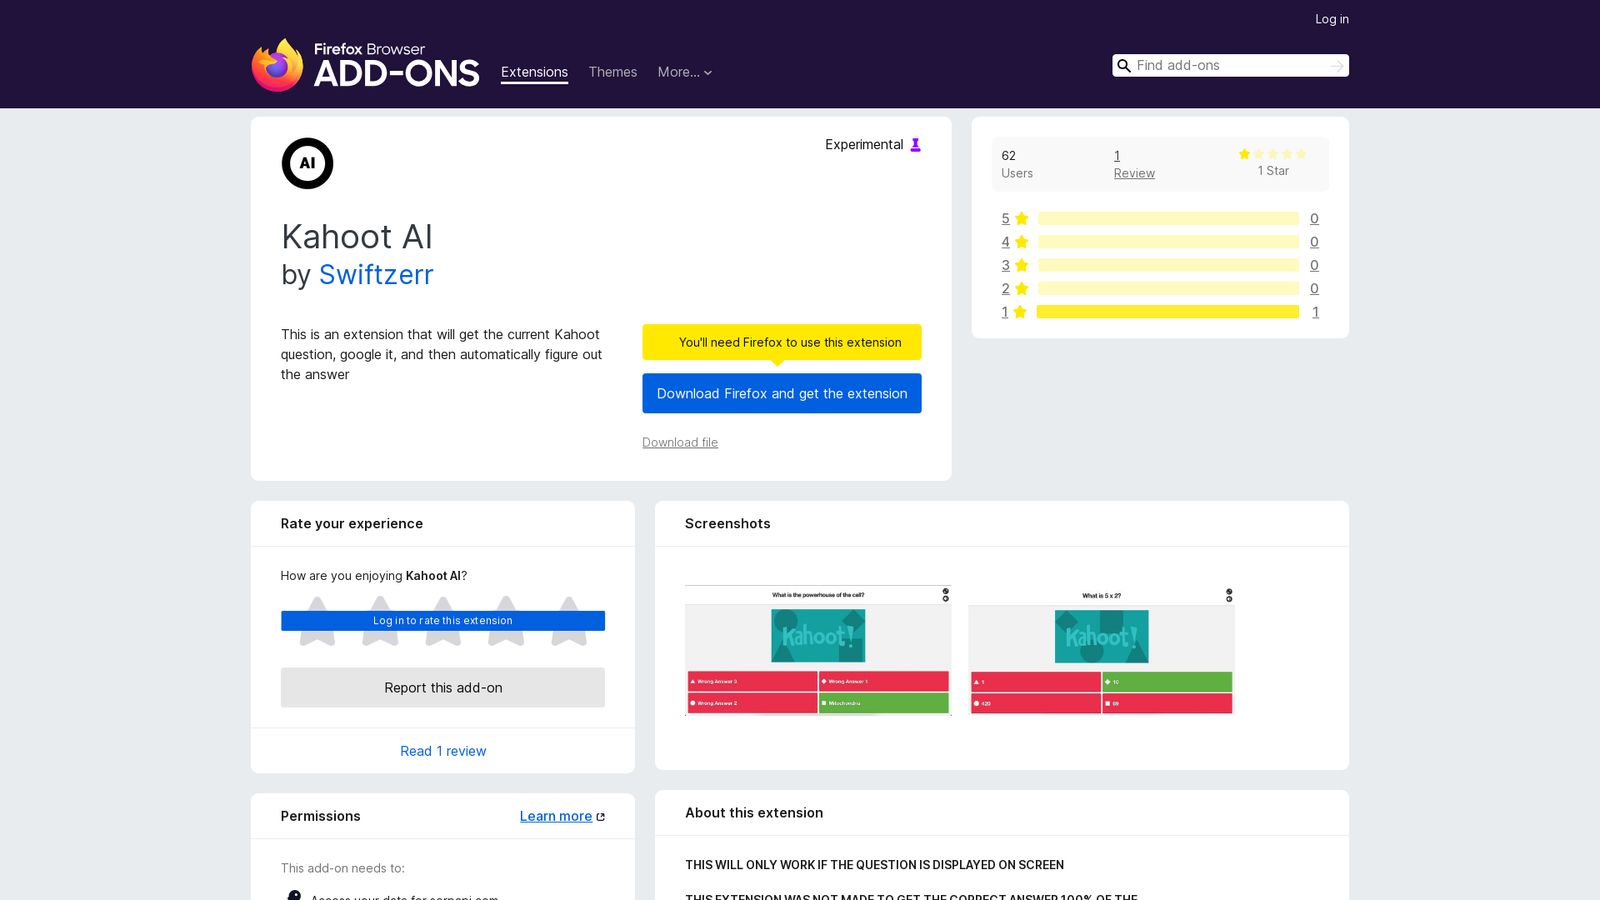Click the 1-star rating bar
The height and width of the screenshot is (900, 1600).
(x=1168, y=312)
